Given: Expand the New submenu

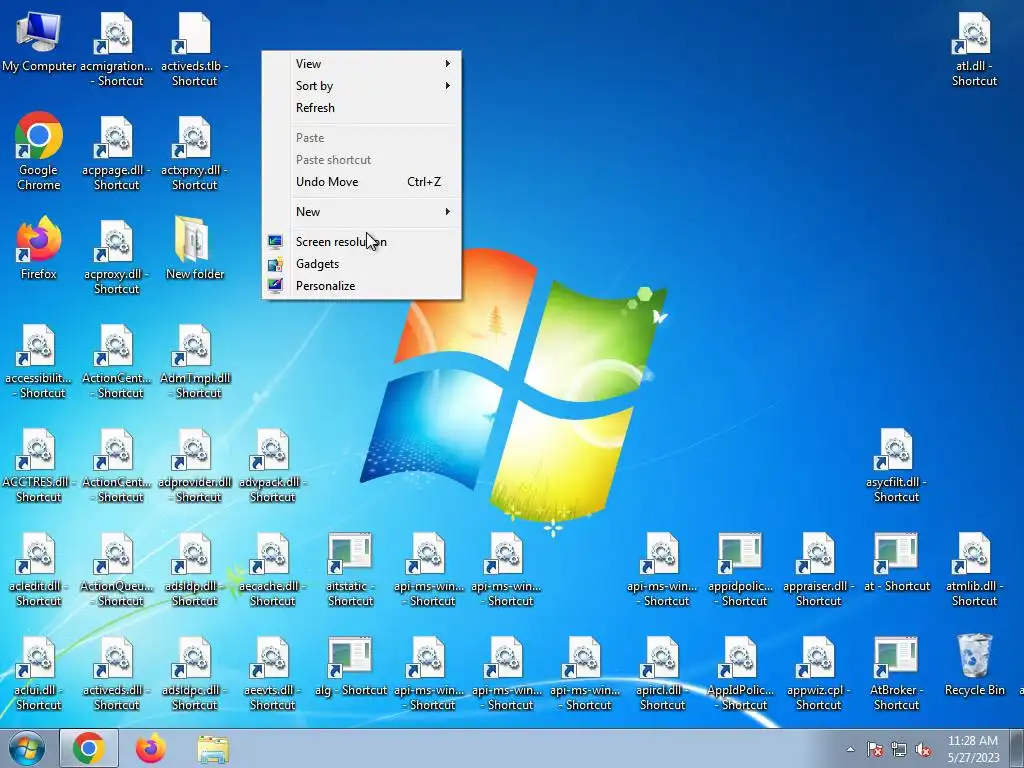Looking at the screenshot, I should click(362, 212).
